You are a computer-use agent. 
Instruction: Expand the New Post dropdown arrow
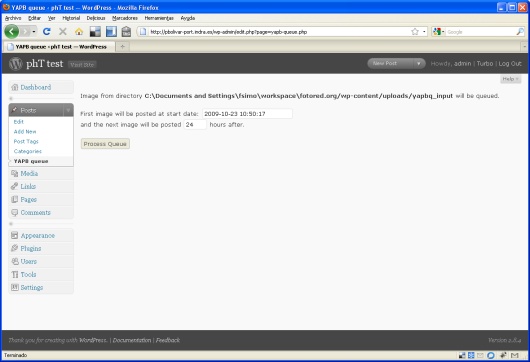(419, 63)
